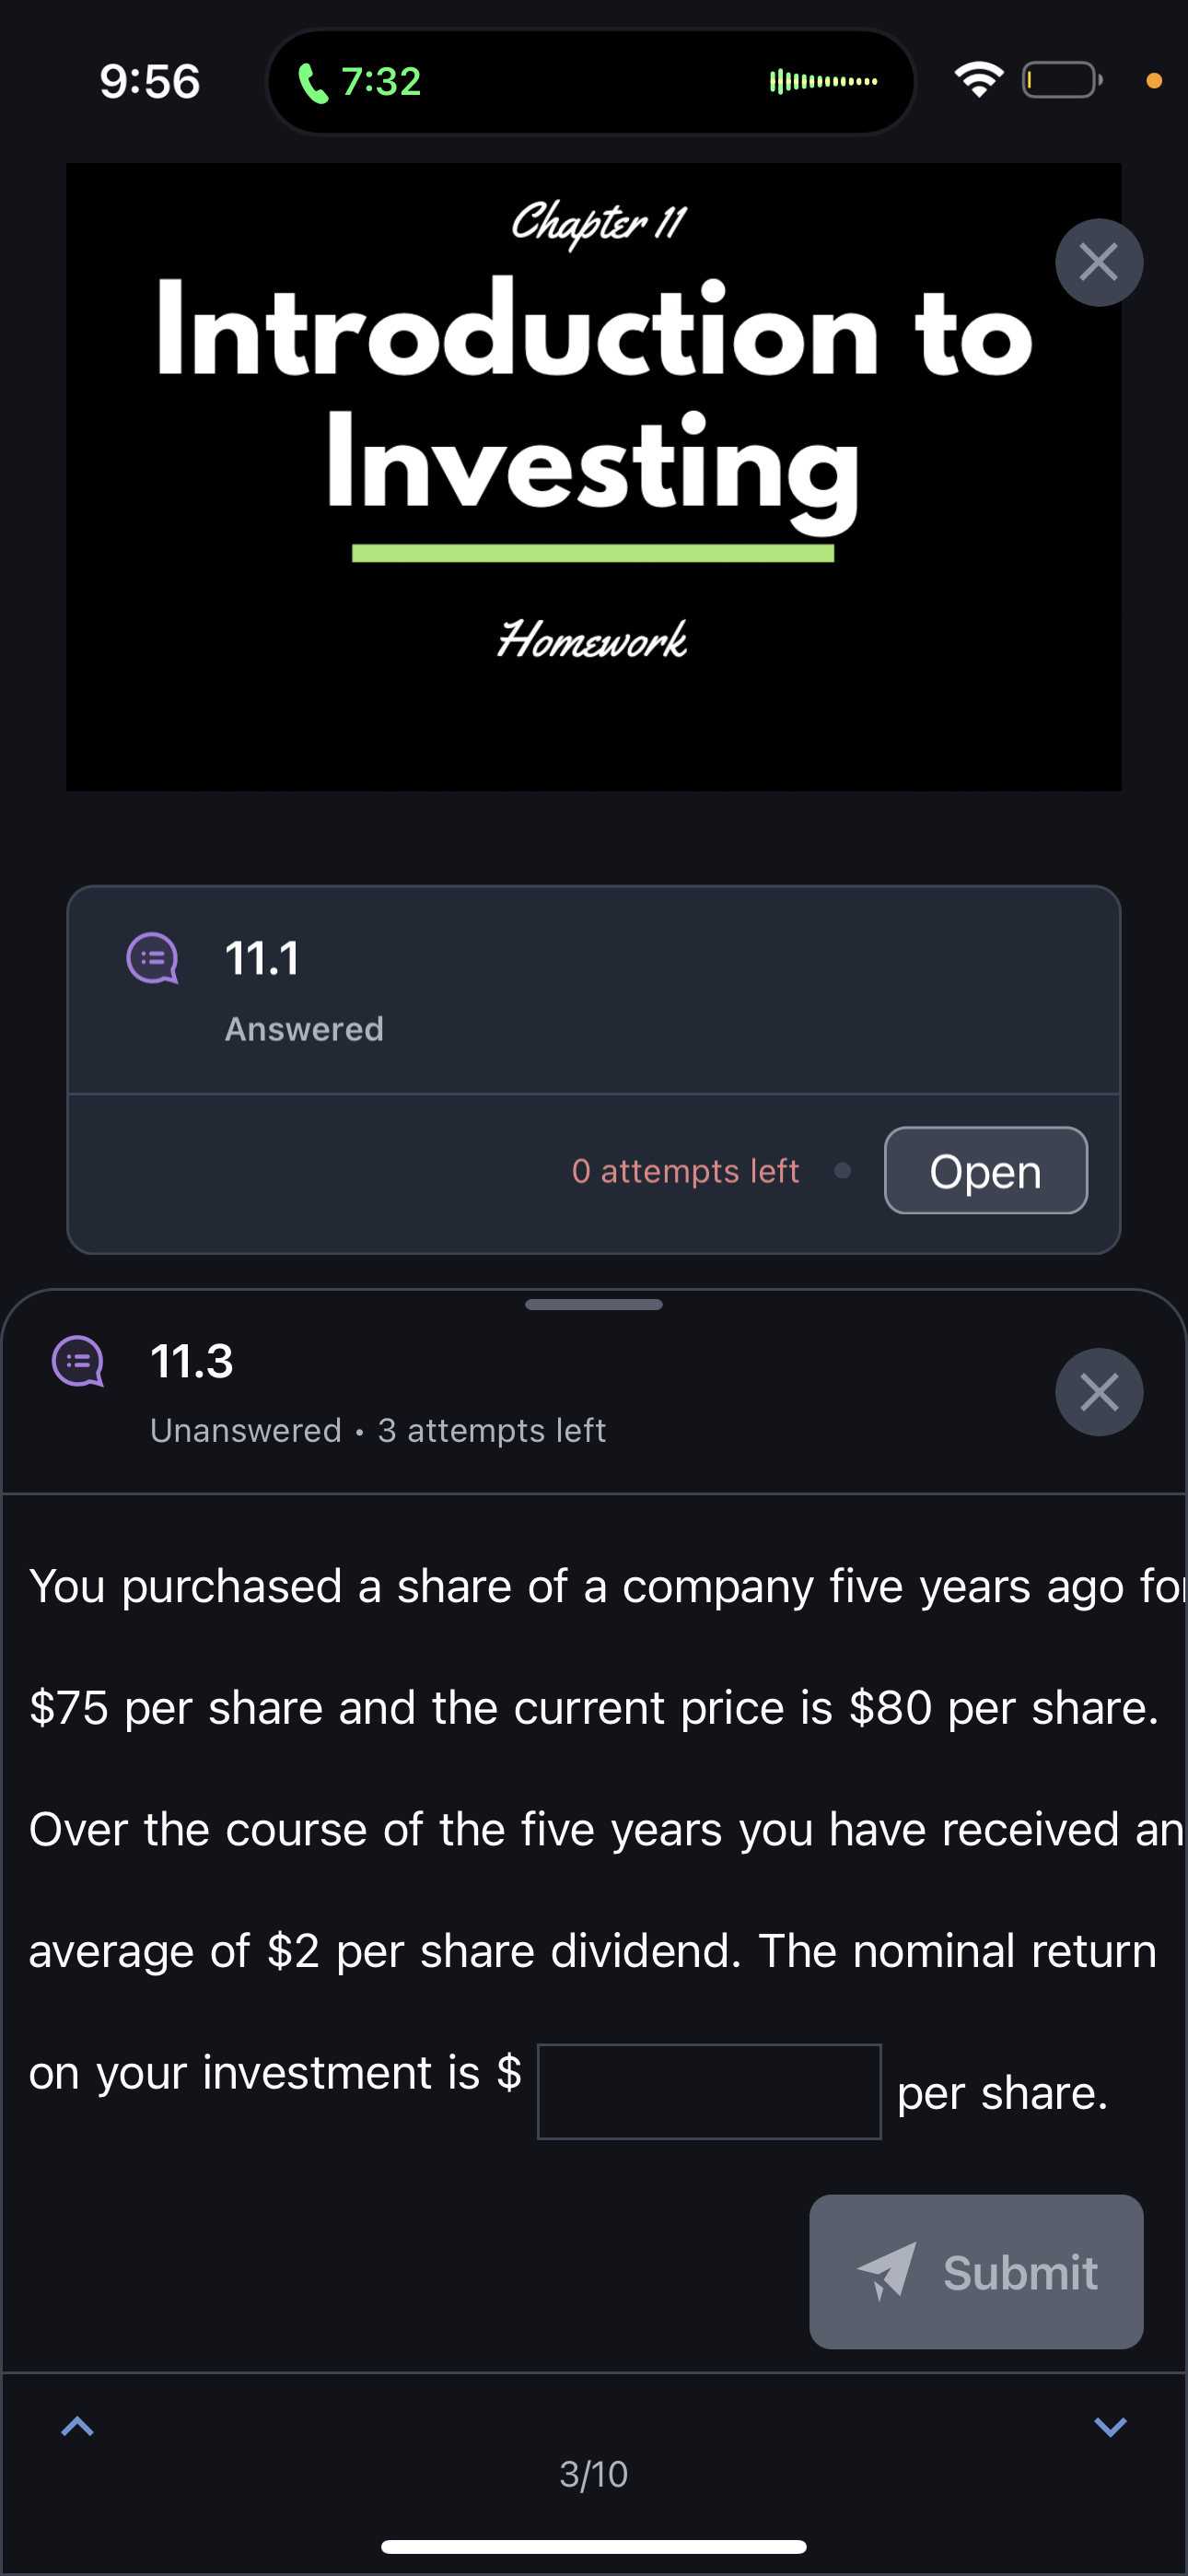1188x2576 pixels.
Task: Tap the Wi-Fi icon in the status bar
Action: 980,79
